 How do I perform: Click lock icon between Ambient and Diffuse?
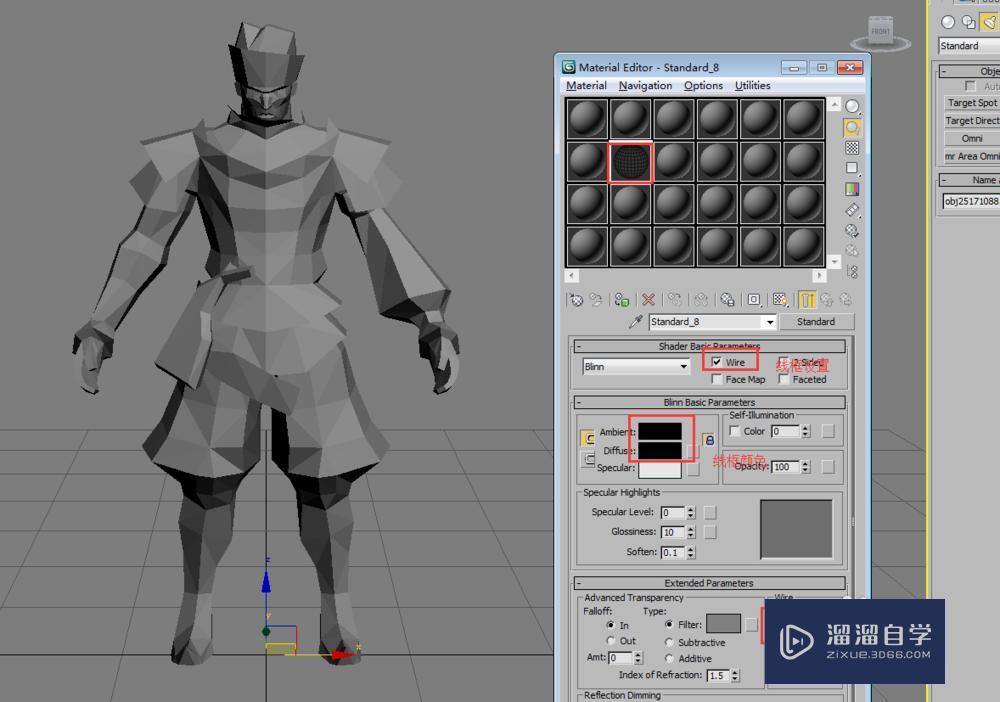709,440
